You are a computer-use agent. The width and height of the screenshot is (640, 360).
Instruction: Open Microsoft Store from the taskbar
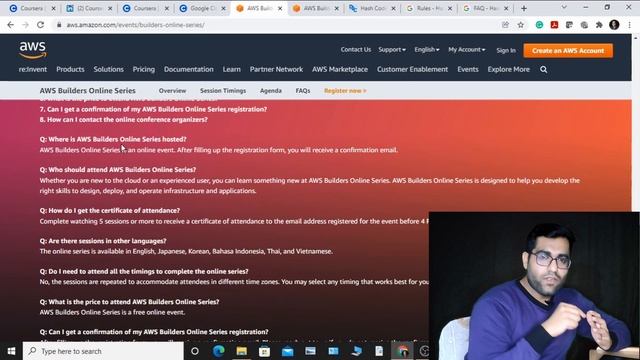[264, 351]
